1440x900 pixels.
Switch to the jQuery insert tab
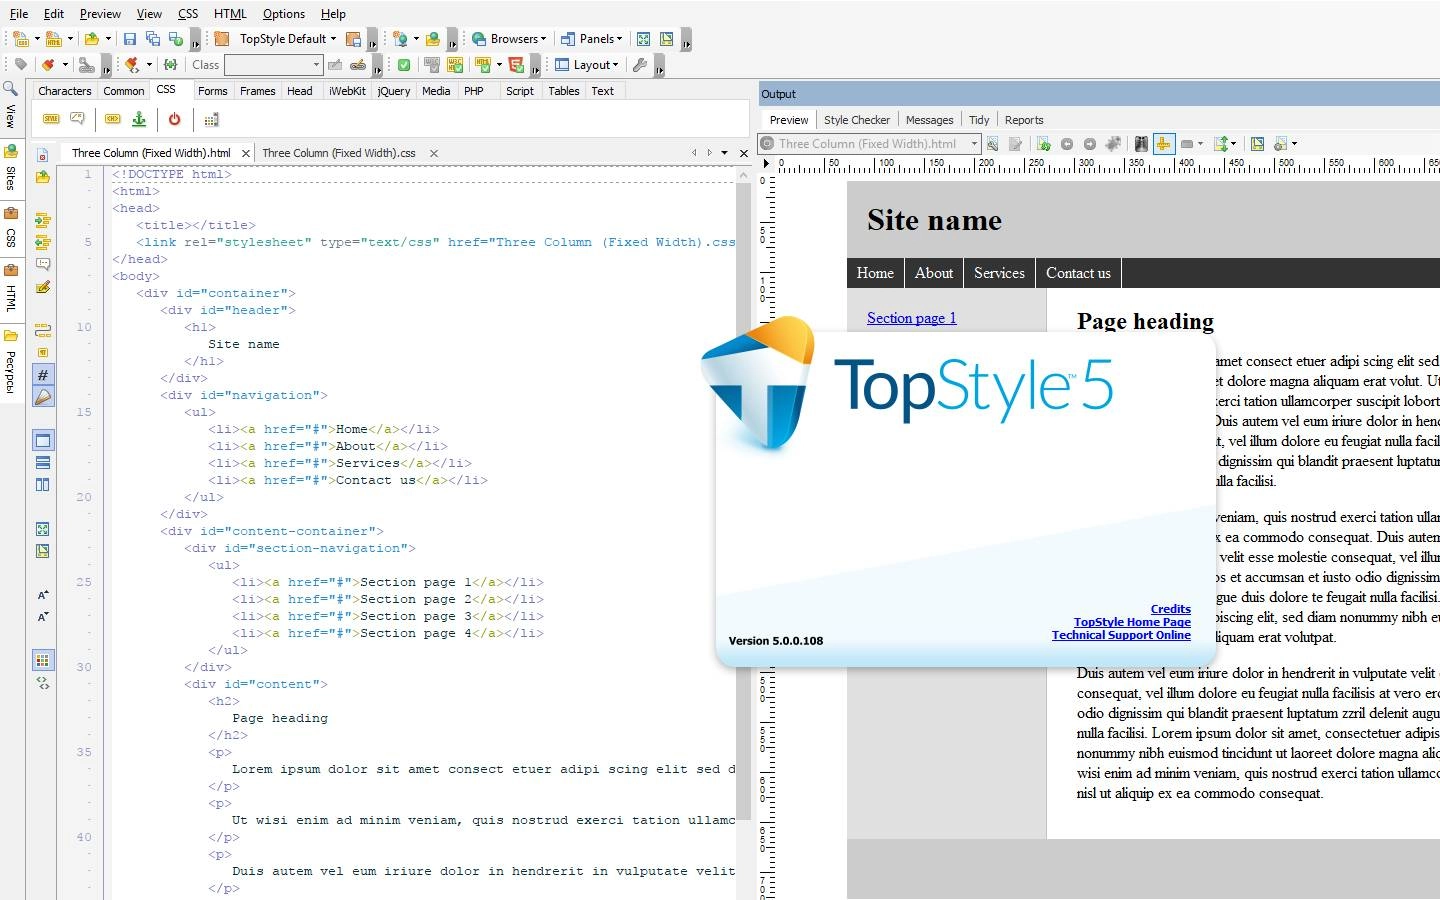point(394,91)
